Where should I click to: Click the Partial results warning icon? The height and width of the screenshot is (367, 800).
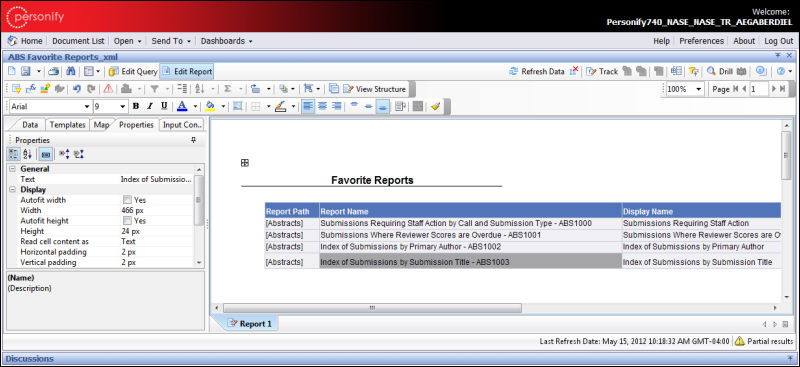pyautogui.click(x=740, y=341)
